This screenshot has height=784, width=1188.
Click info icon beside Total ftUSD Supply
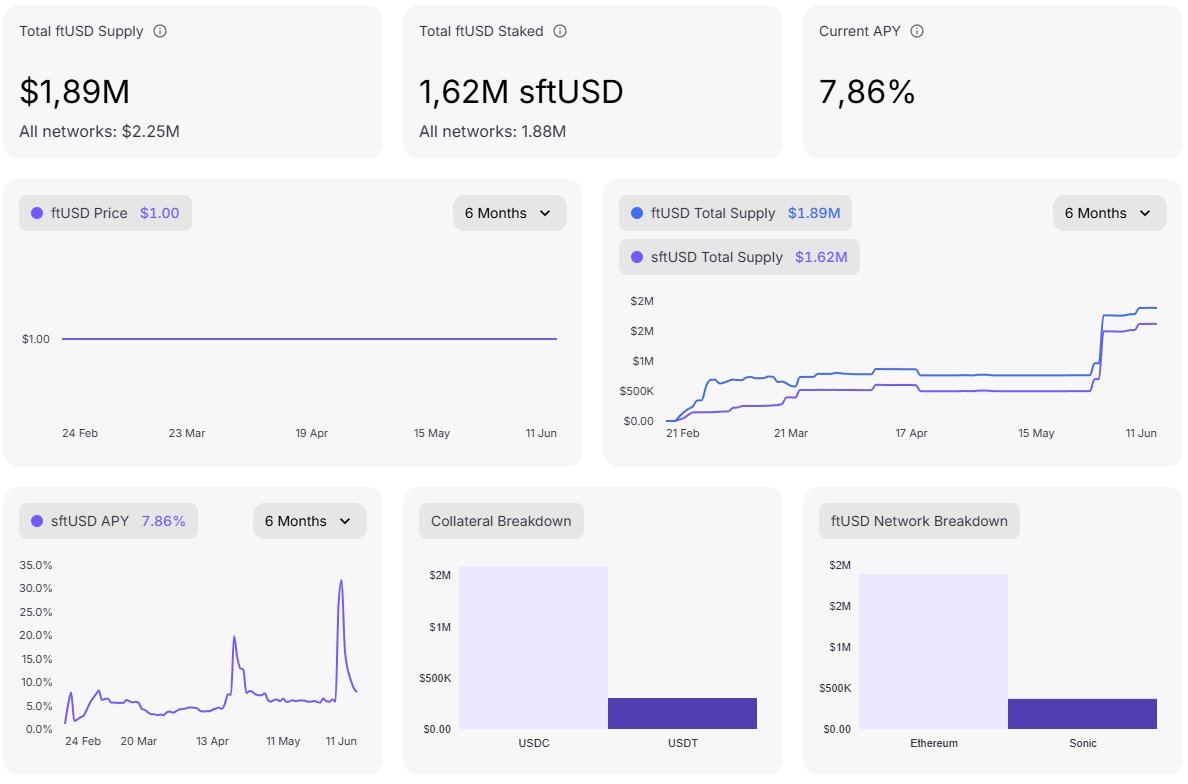pos(160,31)
